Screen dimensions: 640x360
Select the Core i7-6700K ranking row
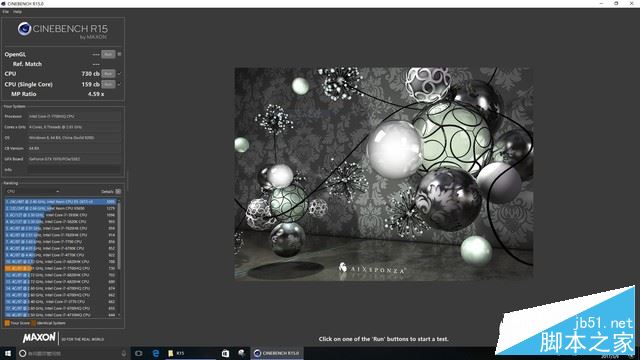(60, 248)
